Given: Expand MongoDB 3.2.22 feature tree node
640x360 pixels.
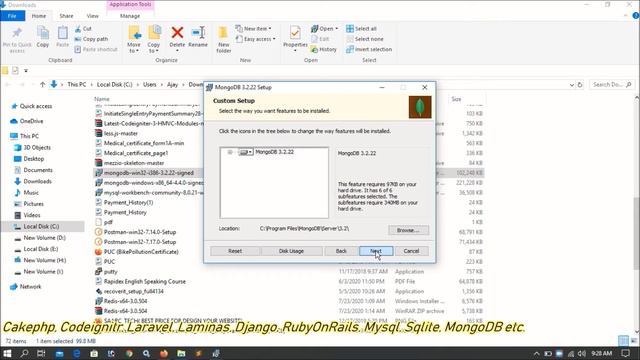Looking at the screenshot, I should click(230, 152).
